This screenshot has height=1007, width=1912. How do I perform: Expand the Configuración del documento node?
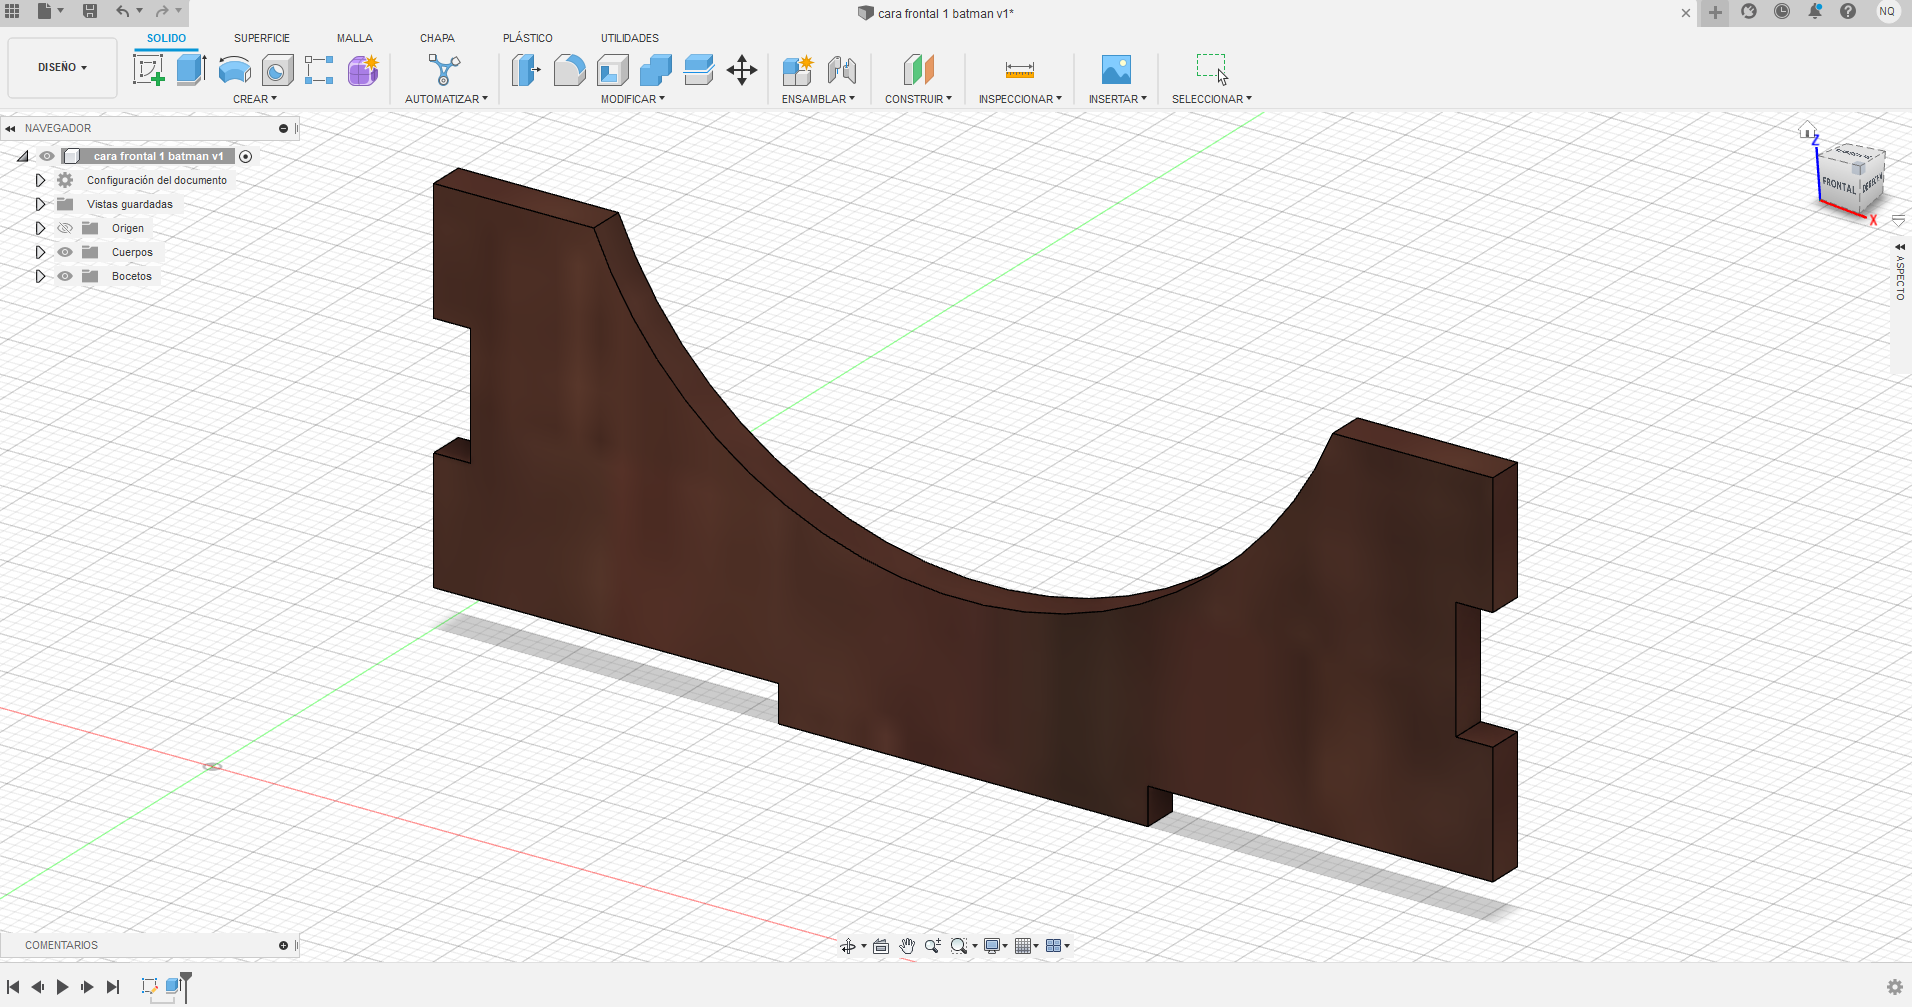[40, 180]
